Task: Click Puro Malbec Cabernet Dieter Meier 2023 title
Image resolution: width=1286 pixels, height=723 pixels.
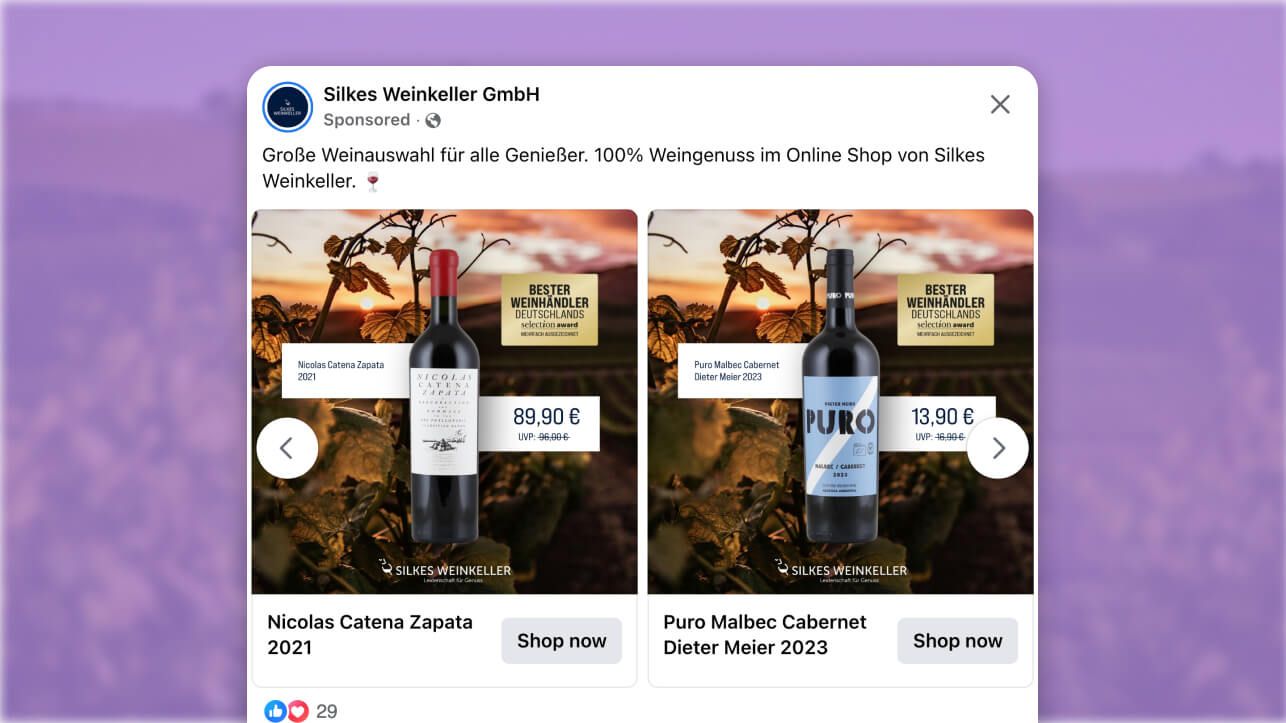Action: pyautogui.click(x=765, y=634)
